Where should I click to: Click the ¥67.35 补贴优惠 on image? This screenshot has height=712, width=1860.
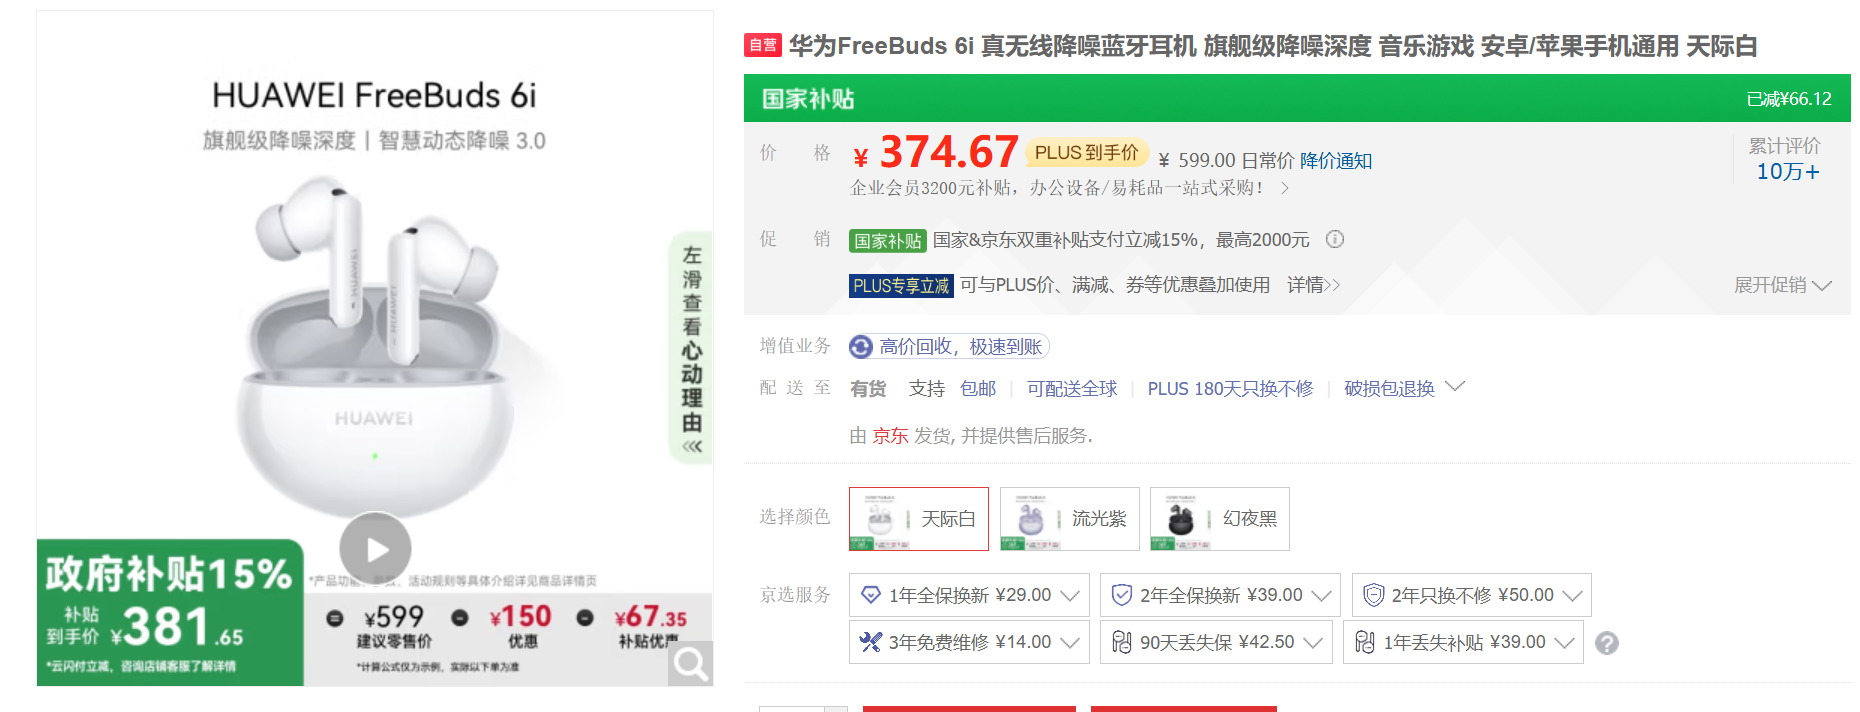coord(650,627)
